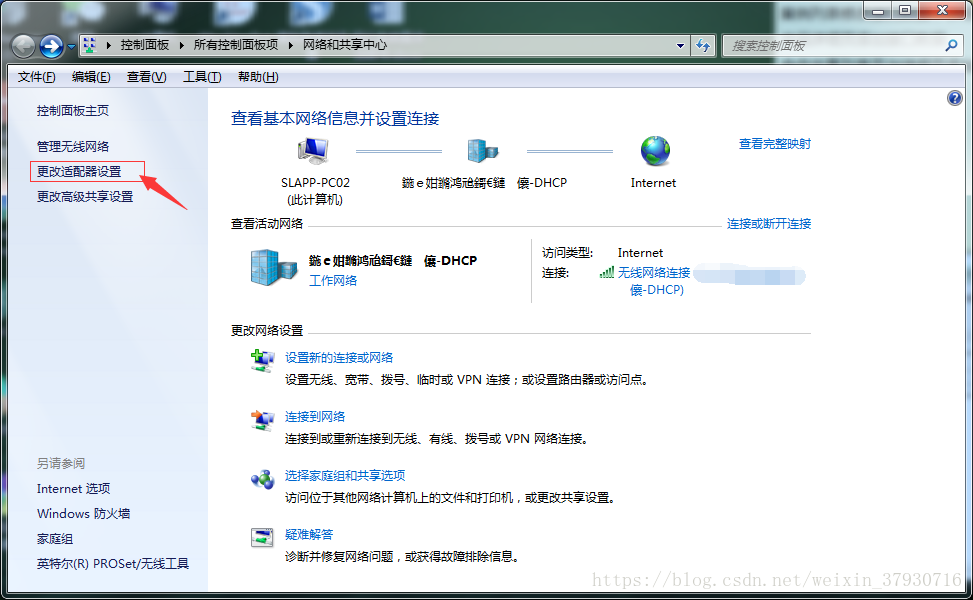Click the 连接到网络 icon
The height and width of the screenshot is (600, 973).
click(262, 420)
